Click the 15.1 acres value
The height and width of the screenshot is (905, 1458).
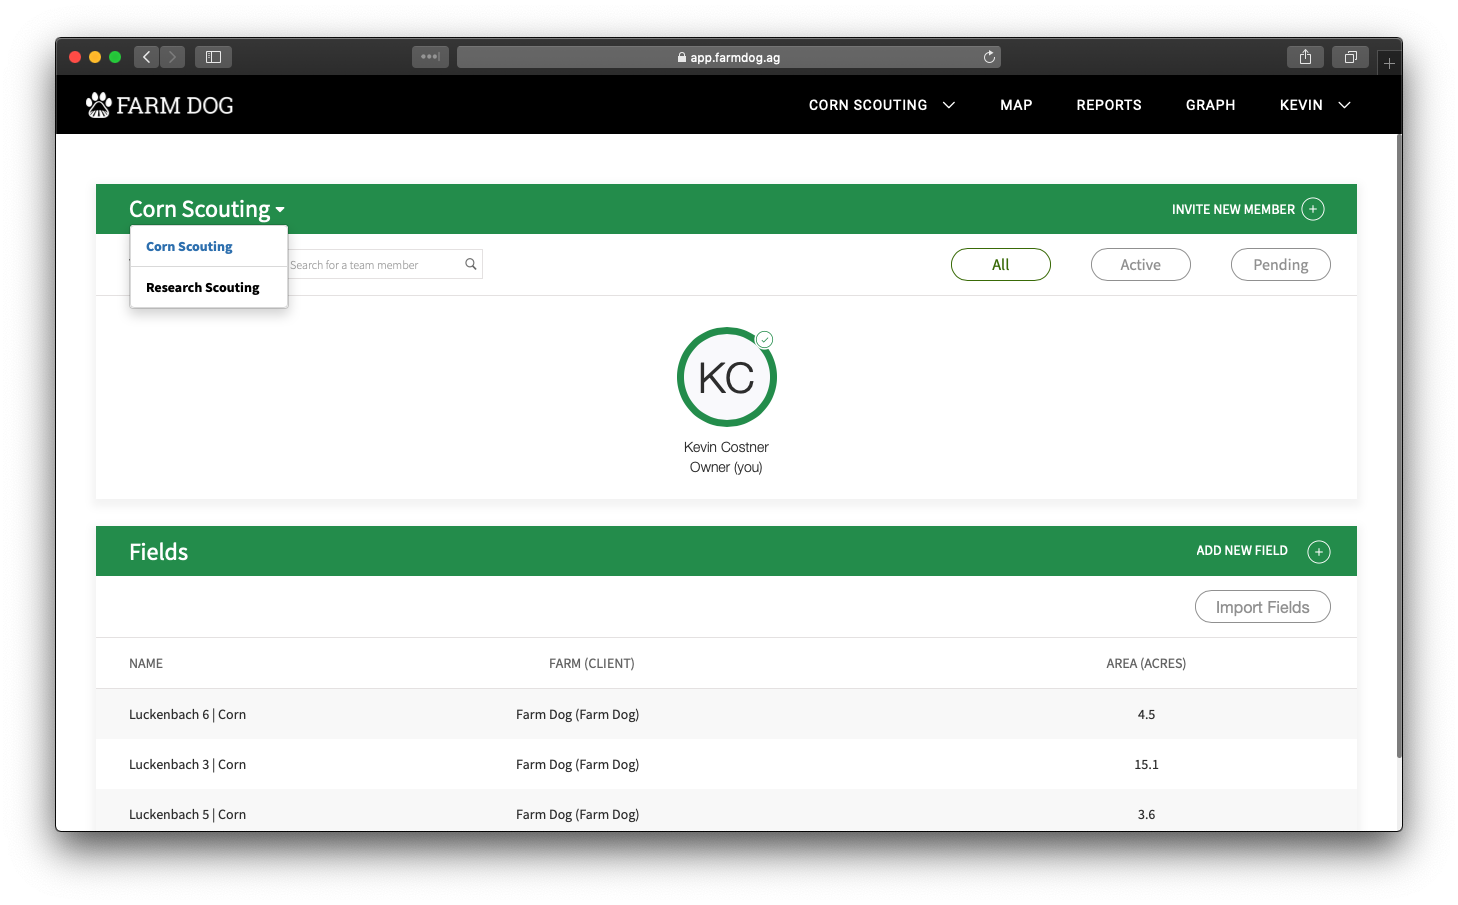(1146, 765)
